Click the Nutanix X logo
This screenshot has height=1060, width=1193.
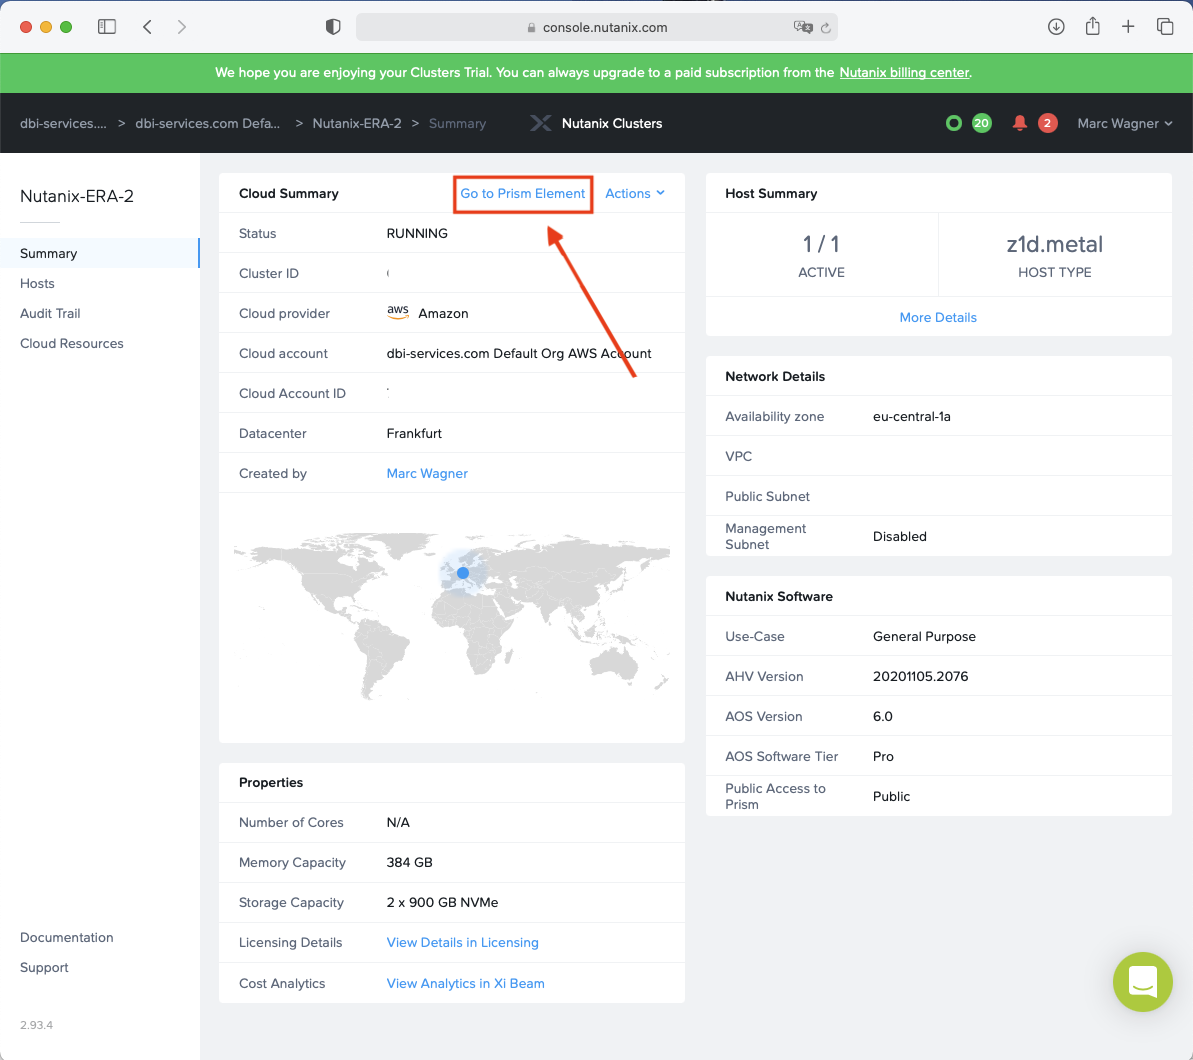tap(540, 123)
